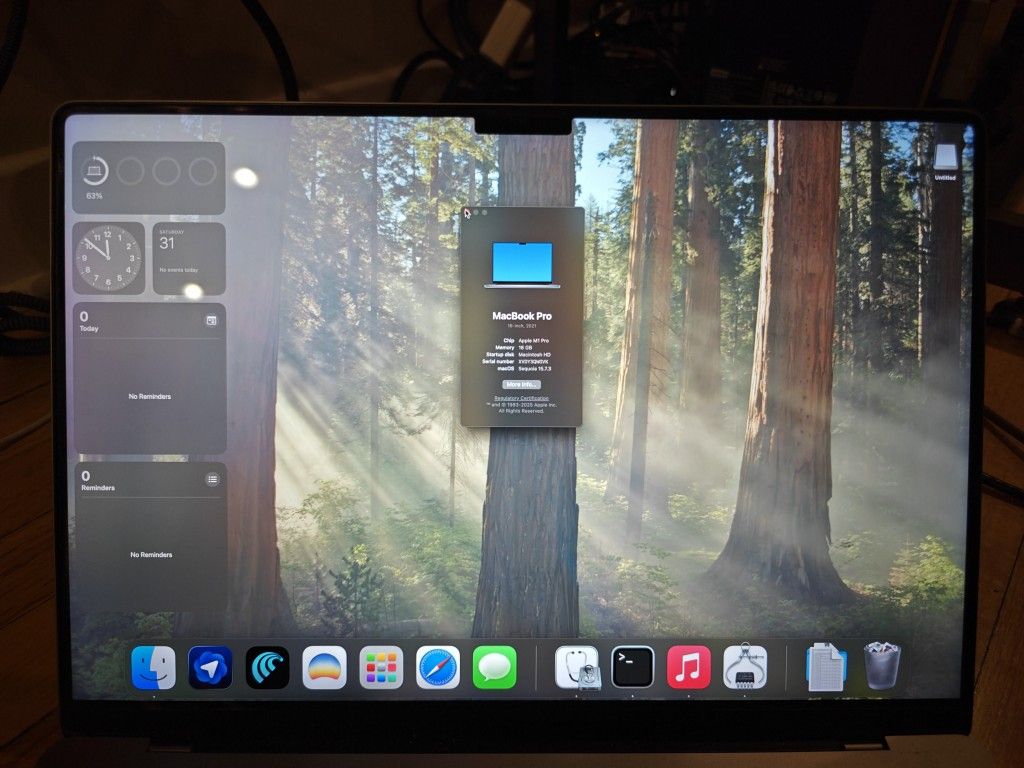Open System Information chip icon in dock
Image resolution: width=1024 pixels, height=768 pixels.
745,667
